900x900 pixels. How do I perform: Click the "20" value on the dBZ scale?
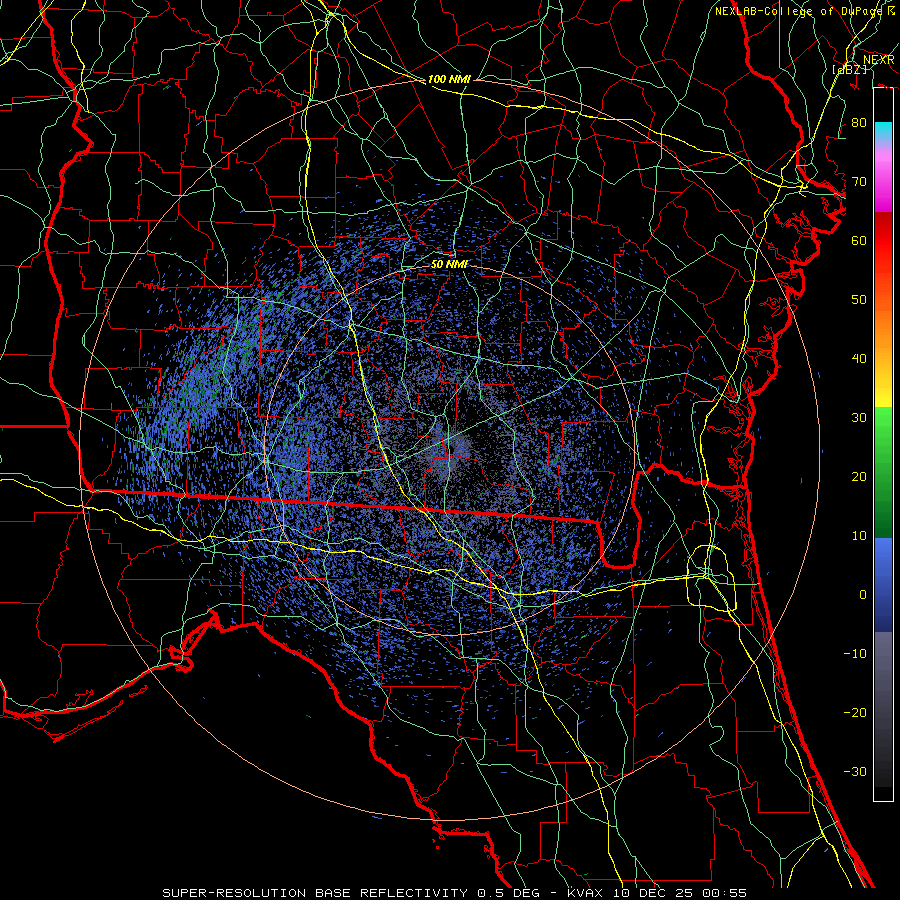pos(859,477)
